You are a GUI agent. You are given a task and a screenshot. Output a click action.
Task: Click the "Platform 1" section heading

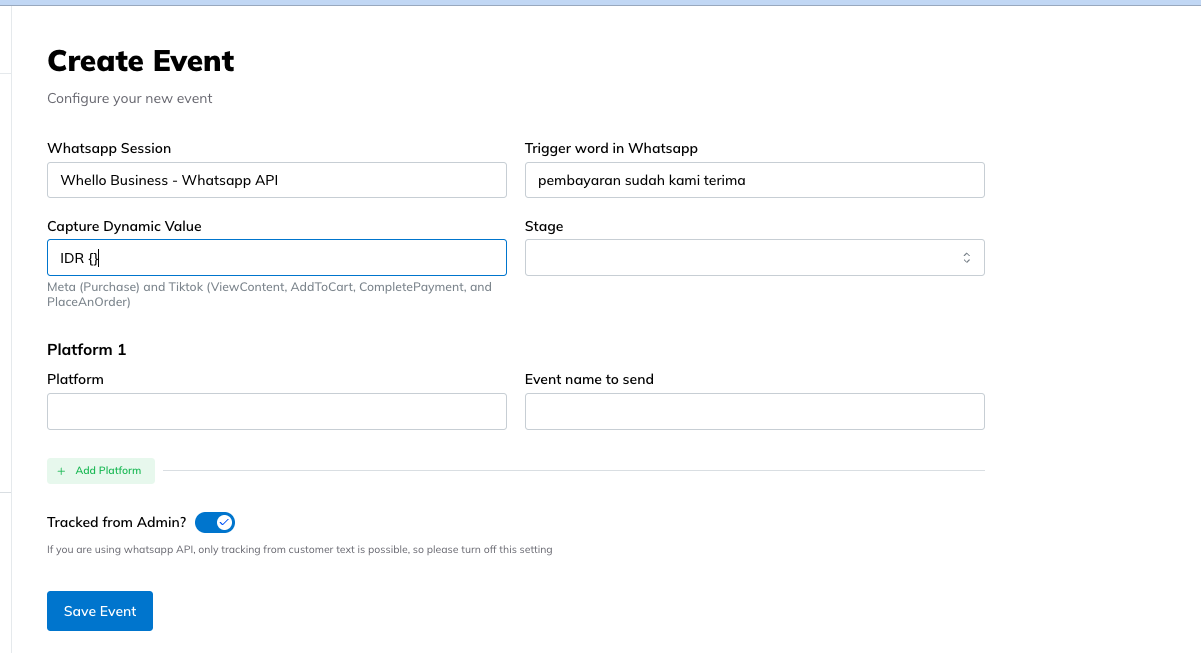[87, 350]
